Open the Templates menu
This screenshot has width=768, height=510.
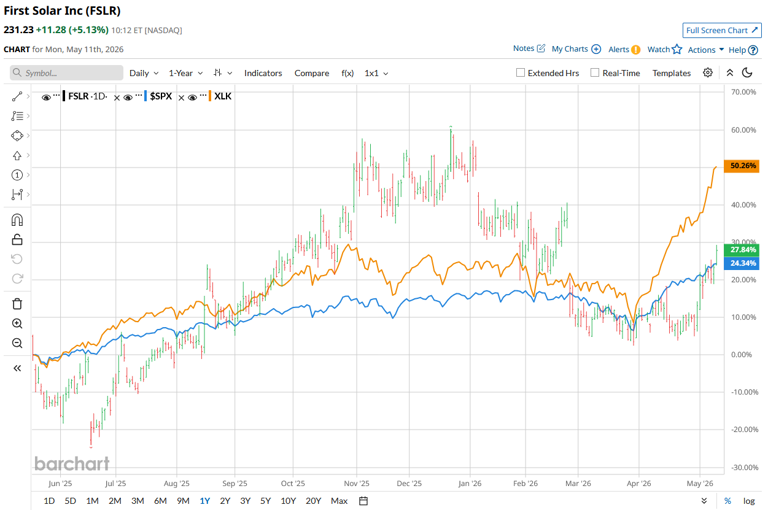pyautogui.click(x=672, y=73)
